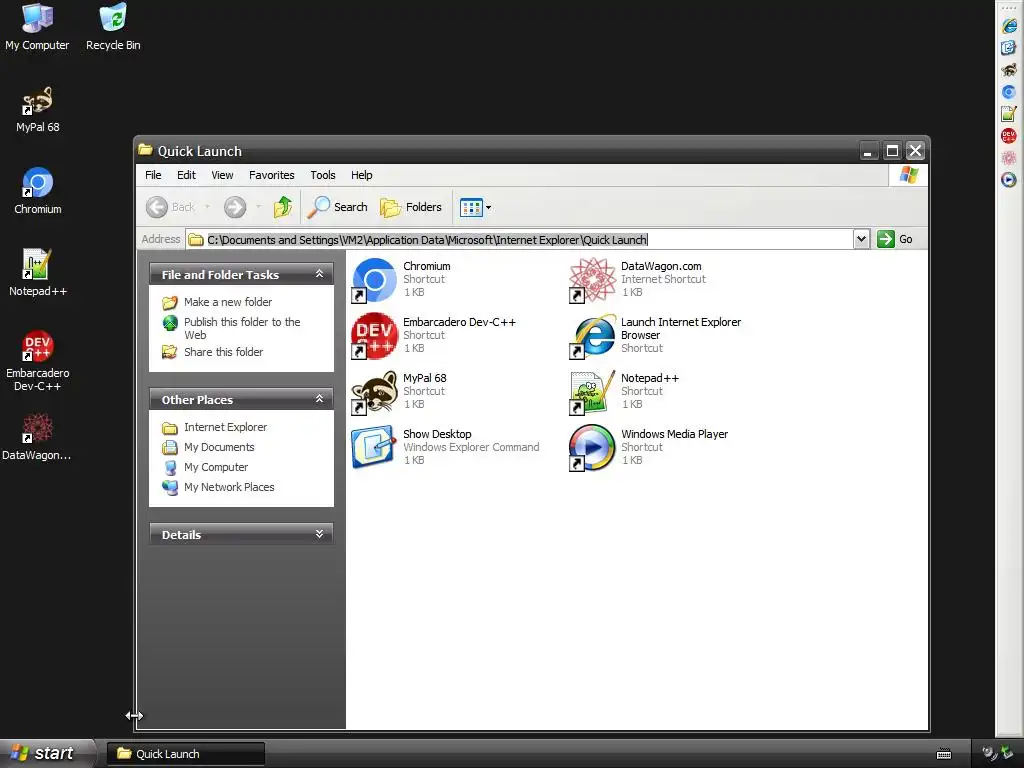The image size is (1024, 768).
Task: Click the volume tray icon
Action: click(989, 753)
